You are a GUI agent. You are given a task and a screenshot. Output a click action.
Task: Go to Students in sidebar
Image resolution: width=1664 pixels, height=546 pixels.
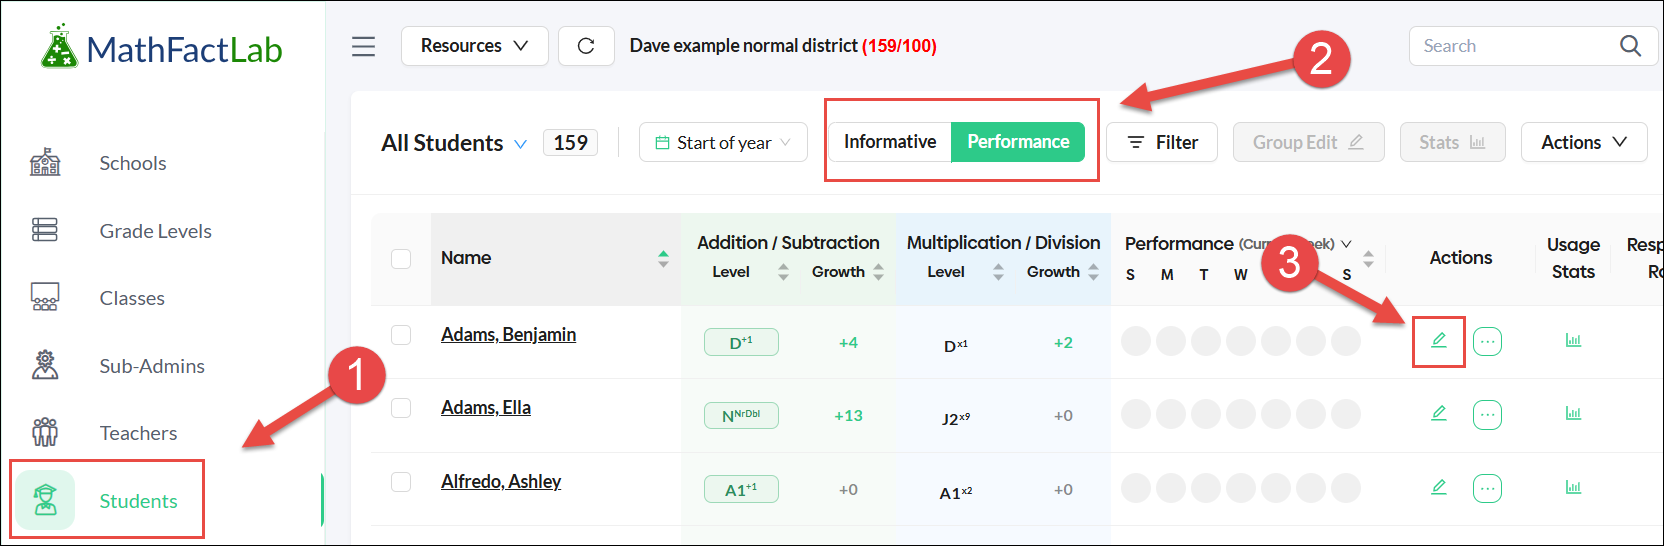(139, 501)
